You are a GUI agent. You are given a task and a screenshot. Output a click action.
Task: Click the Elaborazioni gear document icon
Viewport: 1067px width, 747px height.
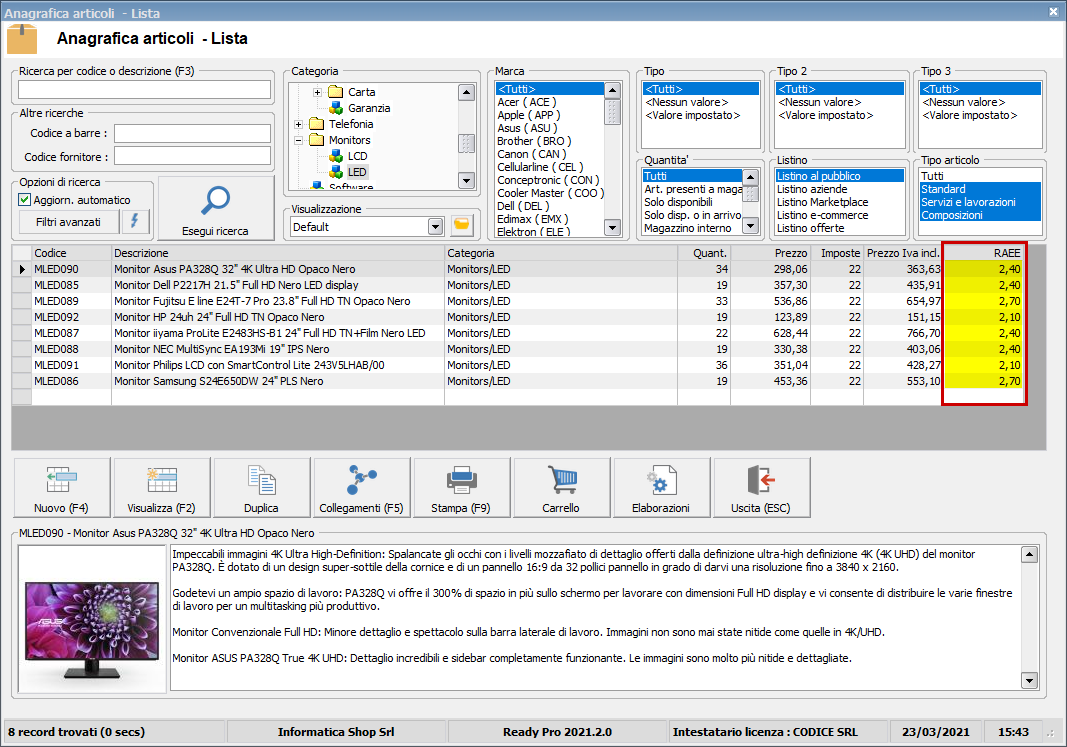661,480
